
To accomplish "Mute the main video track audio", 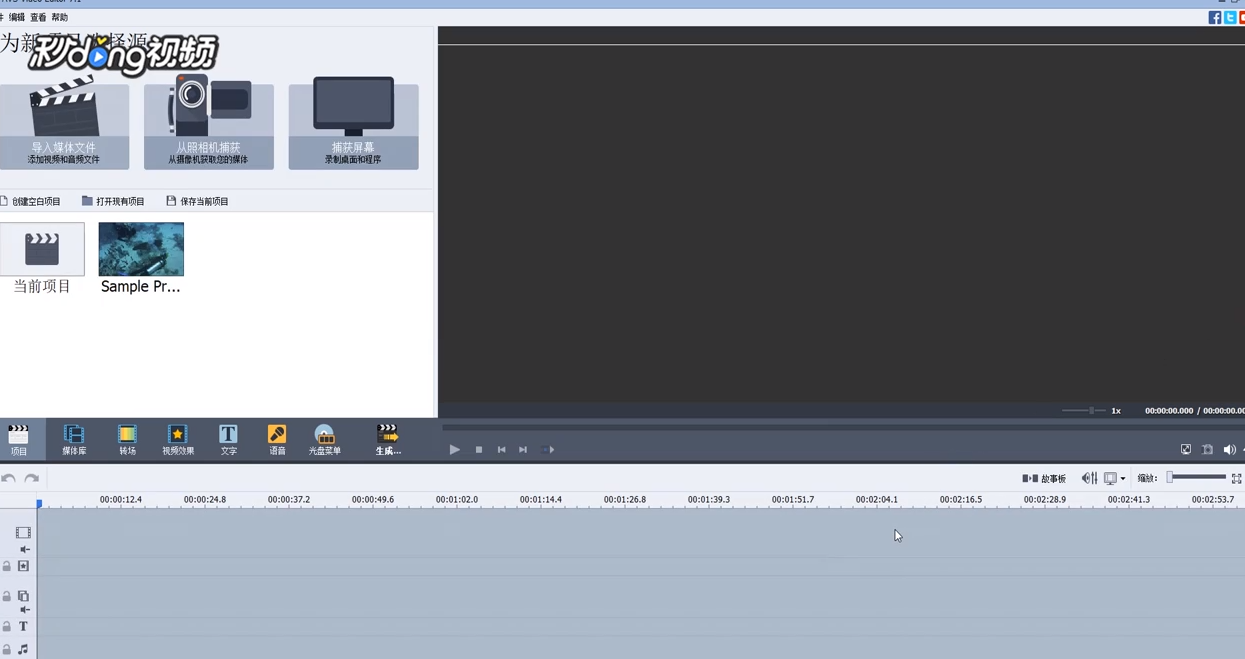I will pyautogui.click(x=25, y=550).
